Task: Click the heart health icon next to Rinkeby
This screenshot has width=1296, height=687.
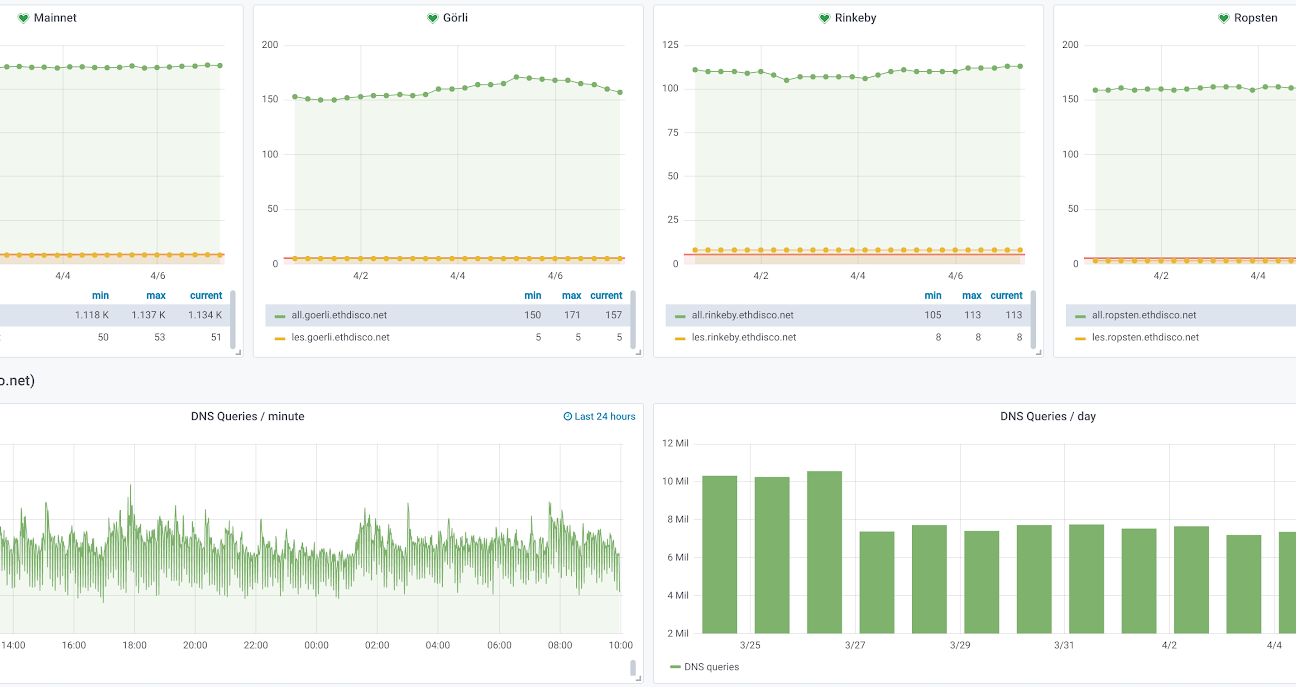Action: click(x=824, y=18)
